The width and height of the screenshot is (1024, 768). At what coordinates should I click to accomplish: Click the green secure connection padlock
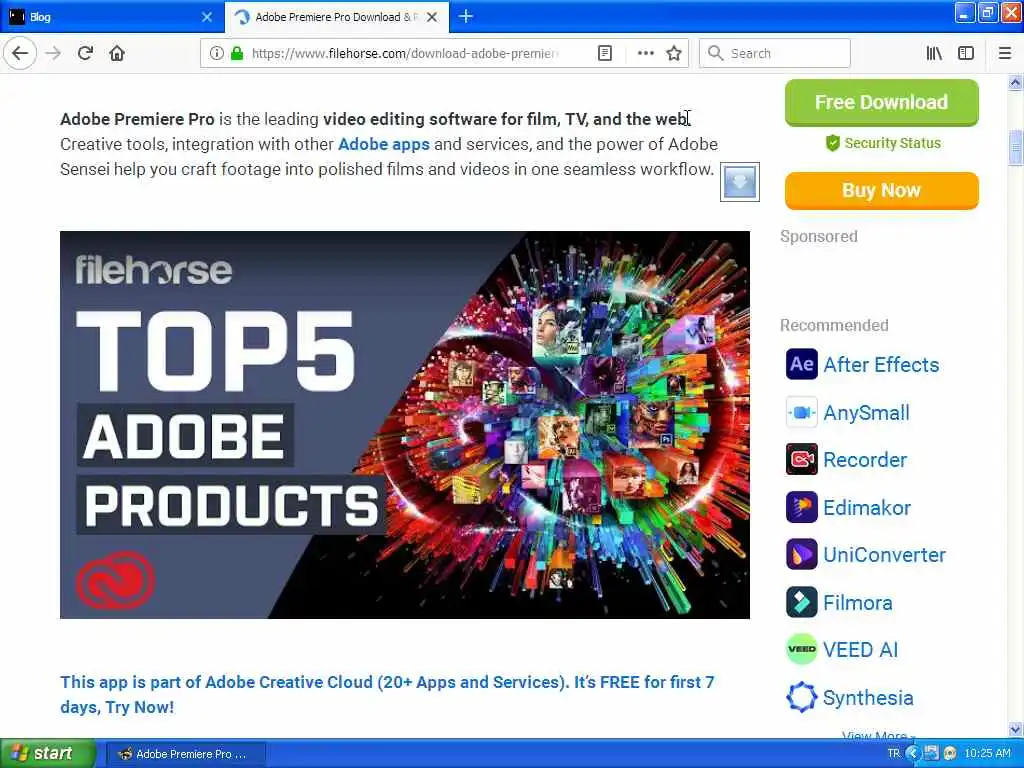237,54
